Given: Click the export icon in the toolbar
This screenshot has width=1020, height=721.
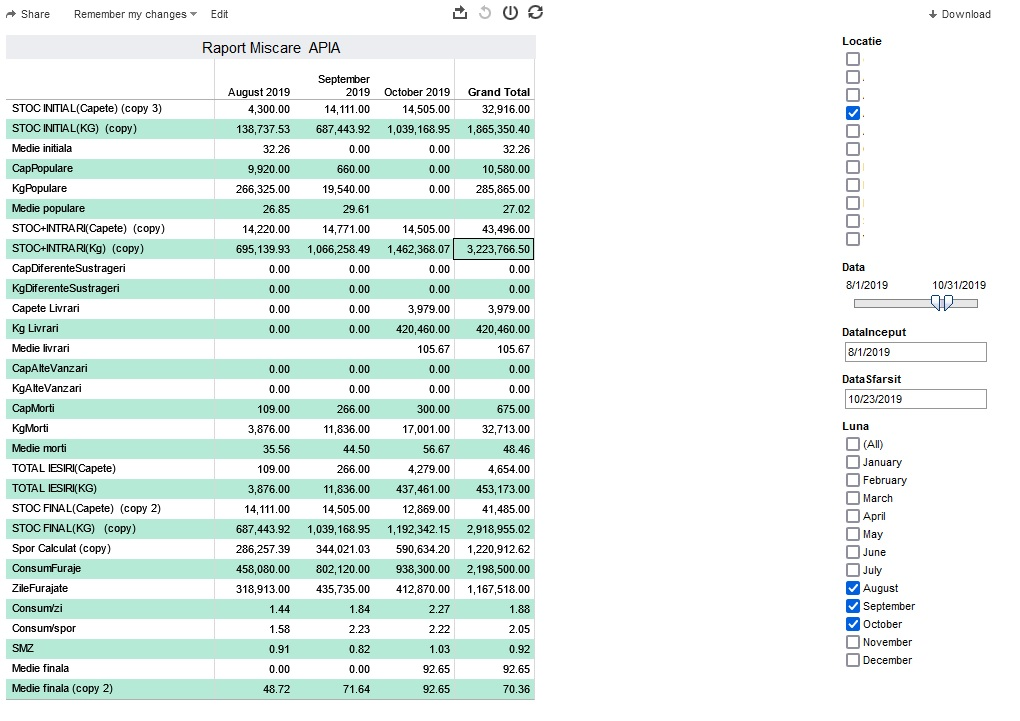Looking at the screenshot, I should pyautogui.click(x=460, y=13).
